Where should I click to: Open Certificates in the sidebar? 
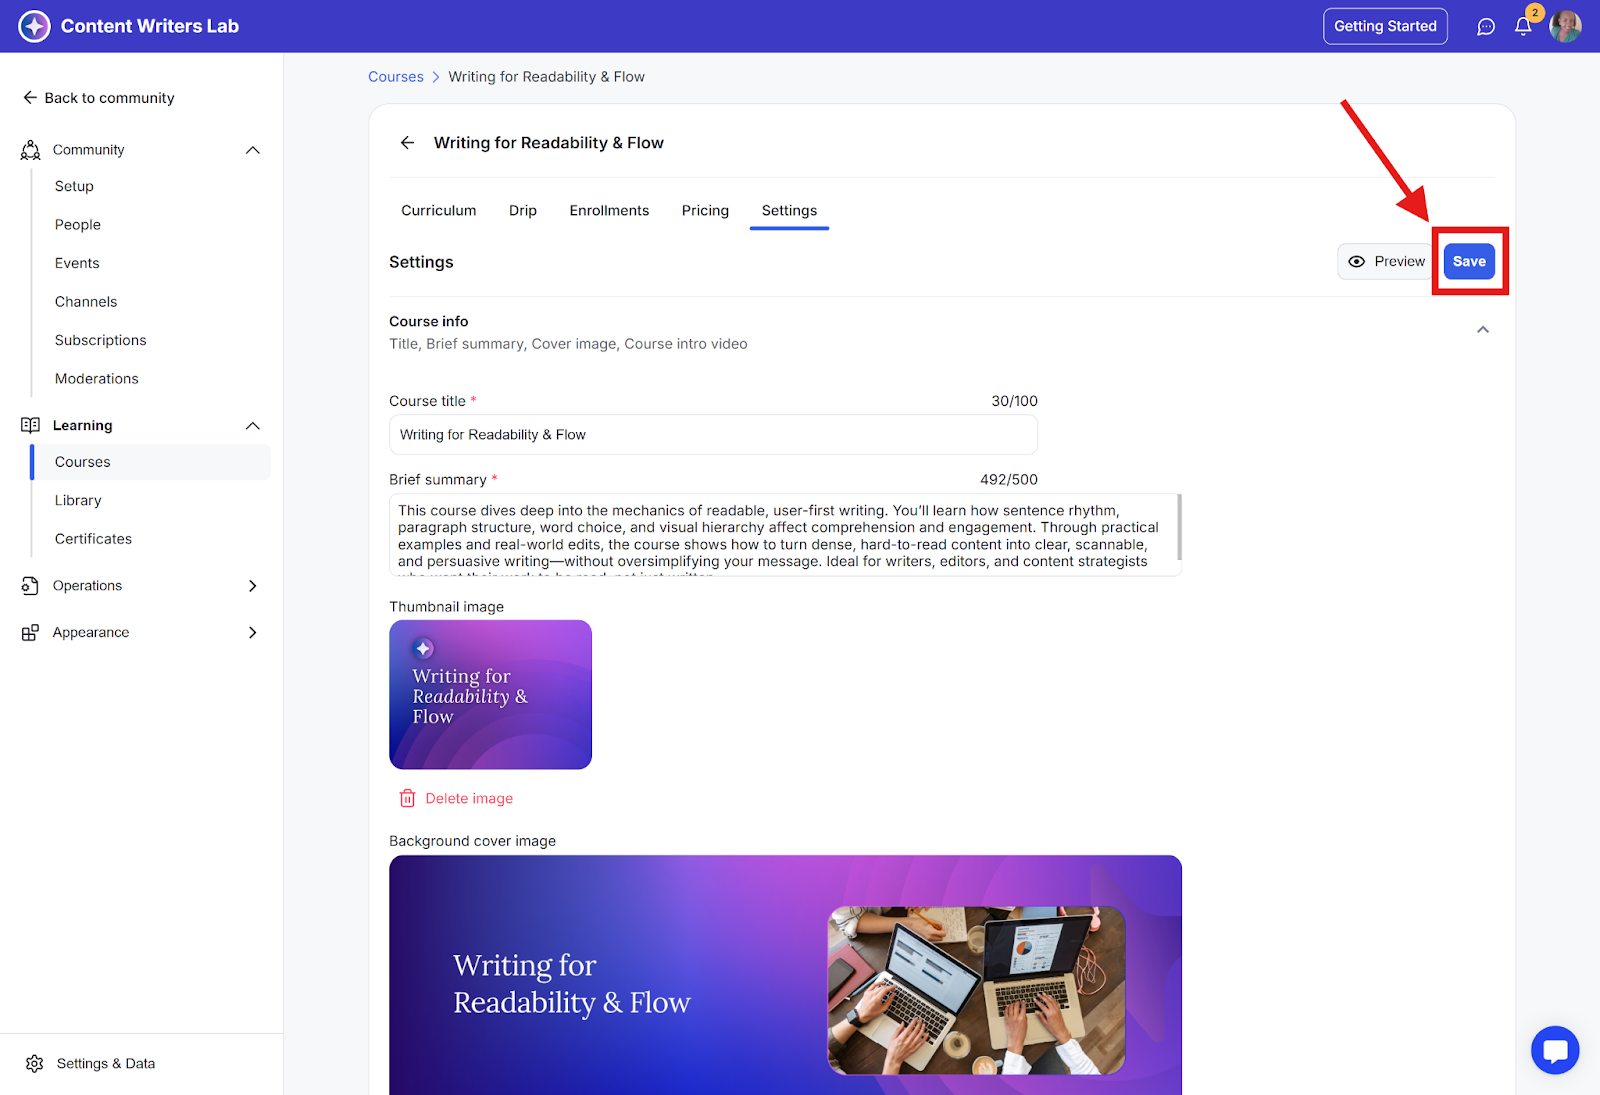pos(93,539)
